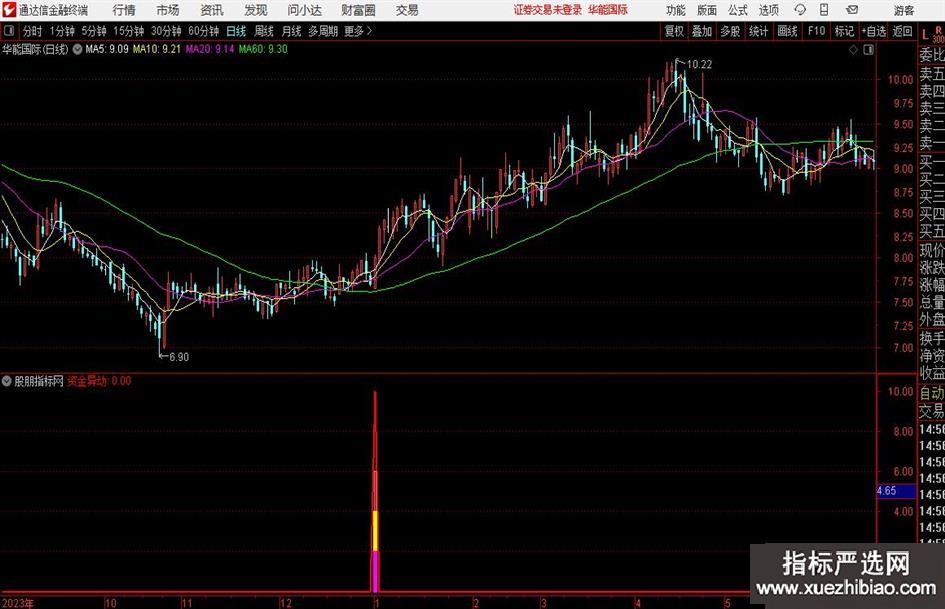This screenshot has width=945, height=609.
Task: Click the 华能国际 stock name in title bar
Action: click(x=608, y=10)
